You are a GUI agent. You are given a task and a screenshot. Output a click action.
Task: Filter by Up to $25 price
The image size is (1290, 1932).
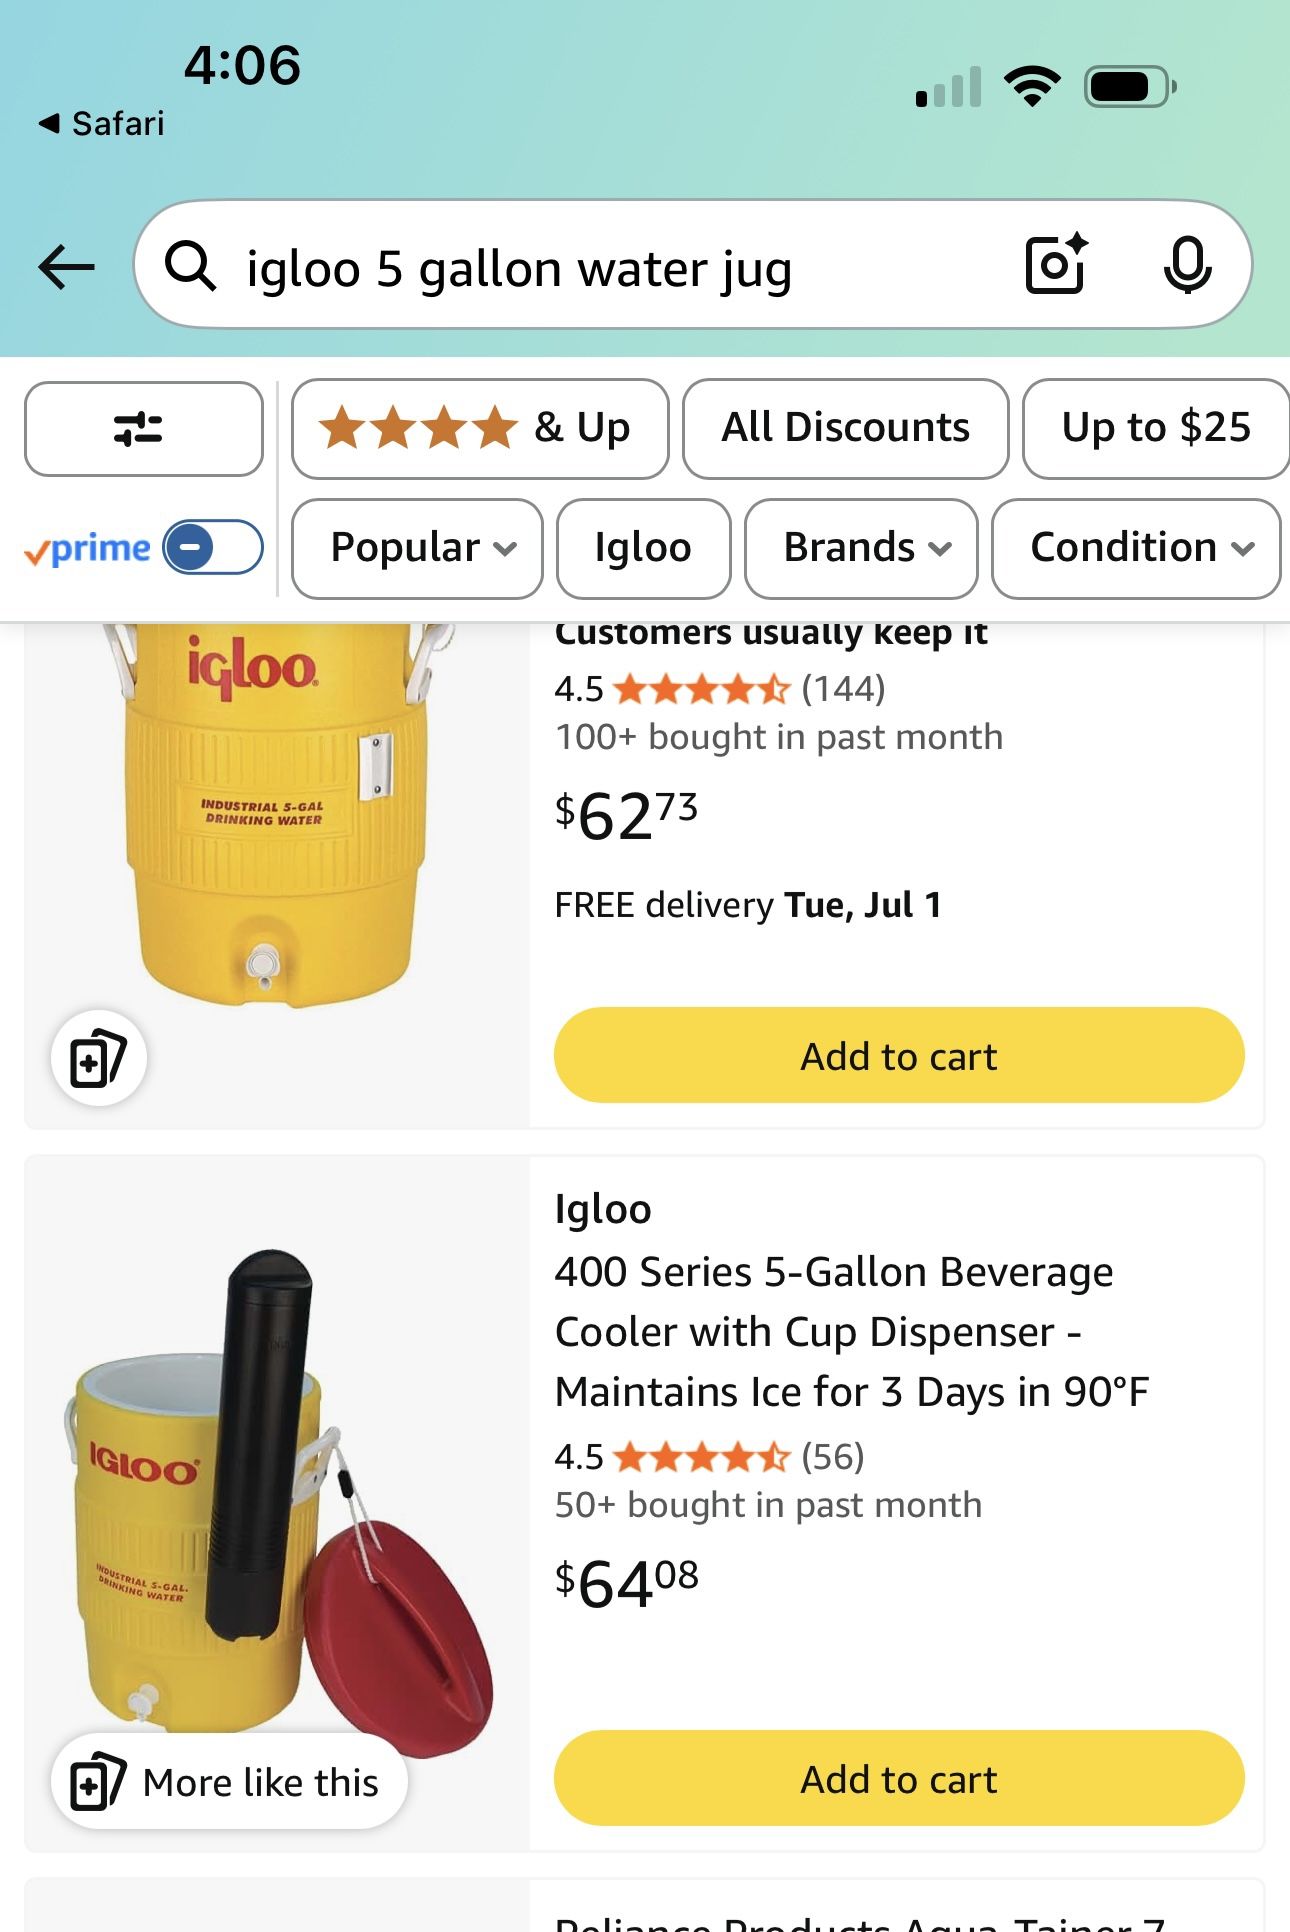pos(1155,428)
